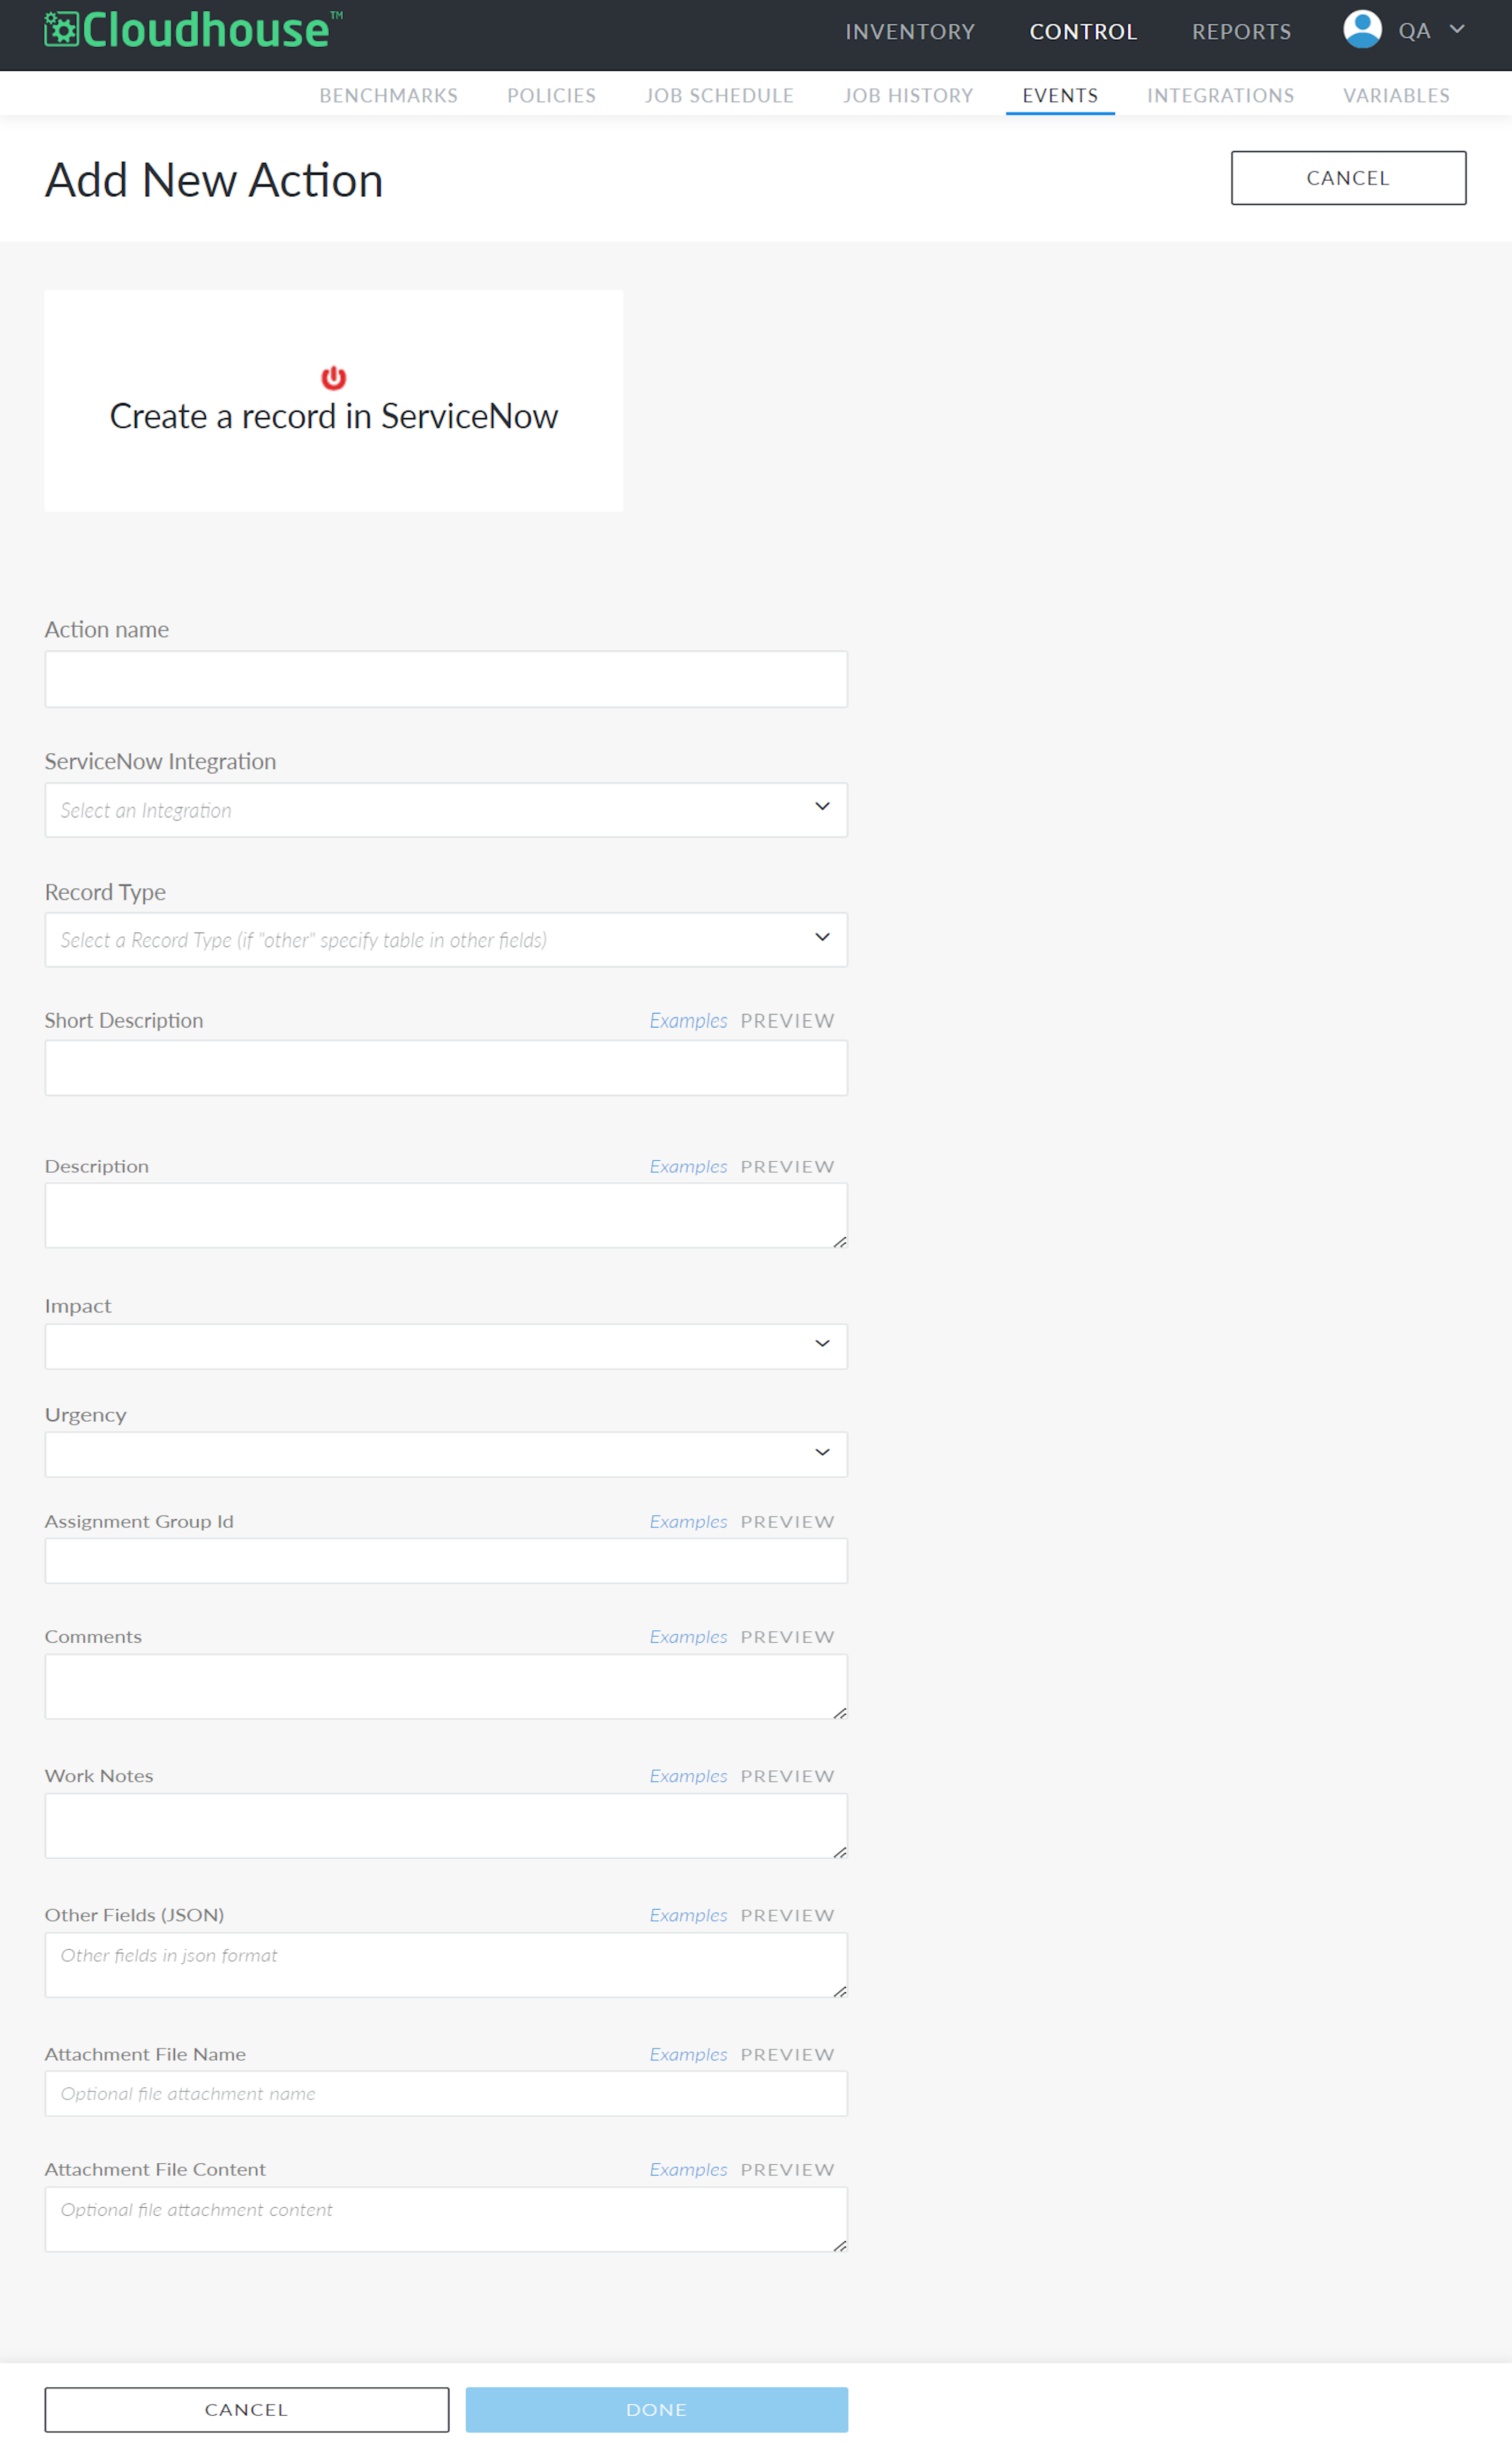1512x2442 pixels.
Task: Open the Urgency dropdown
Action: coord(446,1455)
